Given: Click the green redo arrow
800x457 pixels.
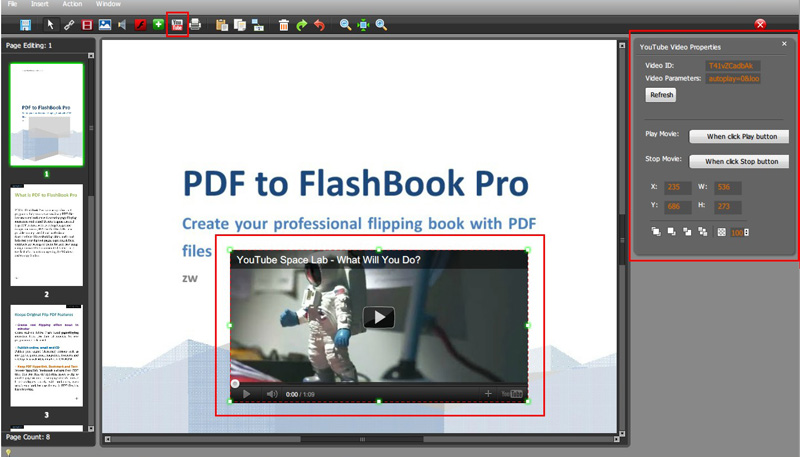Looking at the screenshot, I should [x=302, y=24].
